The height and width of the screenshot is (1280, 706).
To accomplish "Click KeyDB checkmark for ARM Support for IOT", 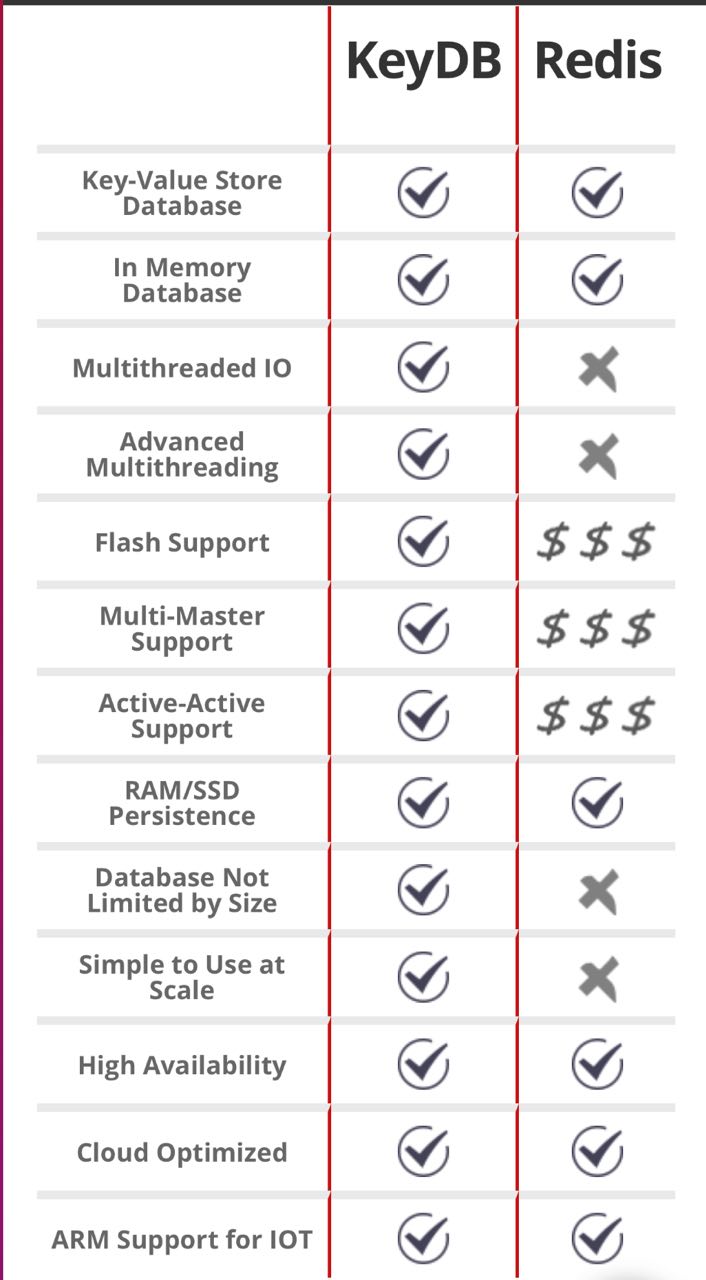I will tap(423, 1239).
